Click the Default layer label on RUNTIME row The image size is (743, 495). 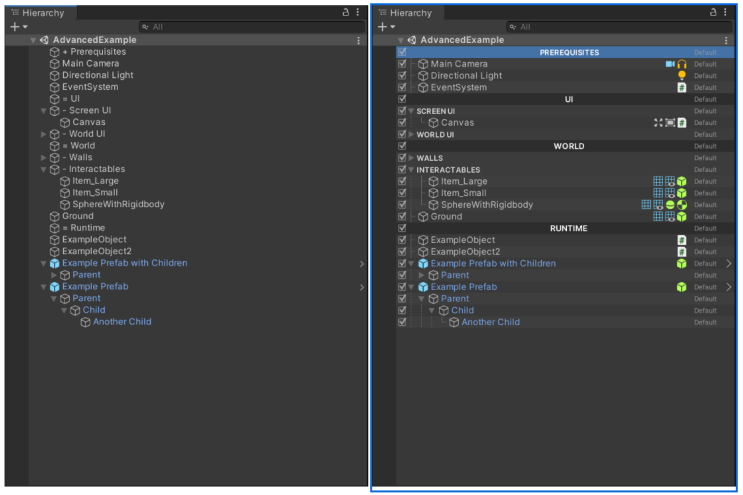coord(705,228)
